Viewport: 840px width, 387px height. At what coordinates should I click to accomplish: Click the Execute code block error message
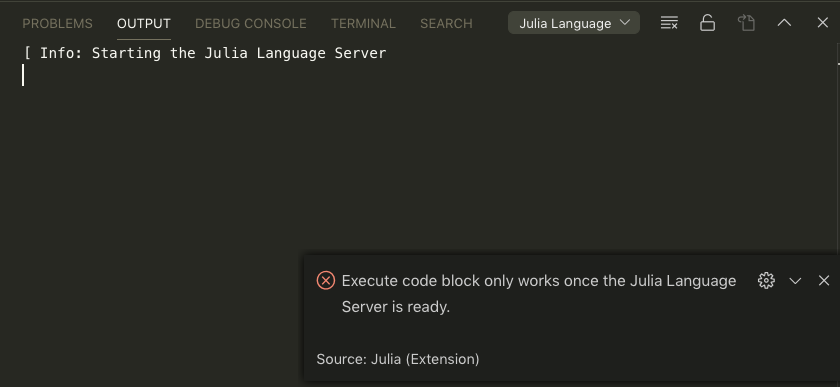[539, 294]
